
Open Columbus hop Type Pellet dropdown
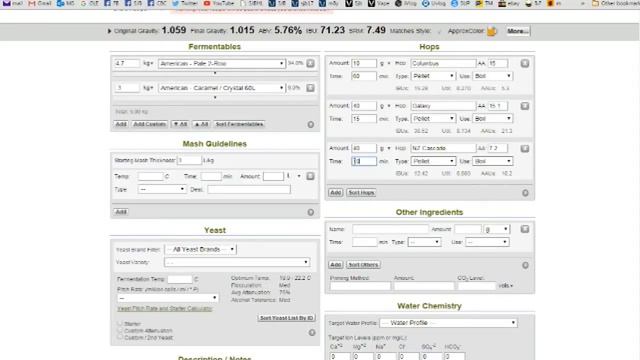(x=433, y=76)
